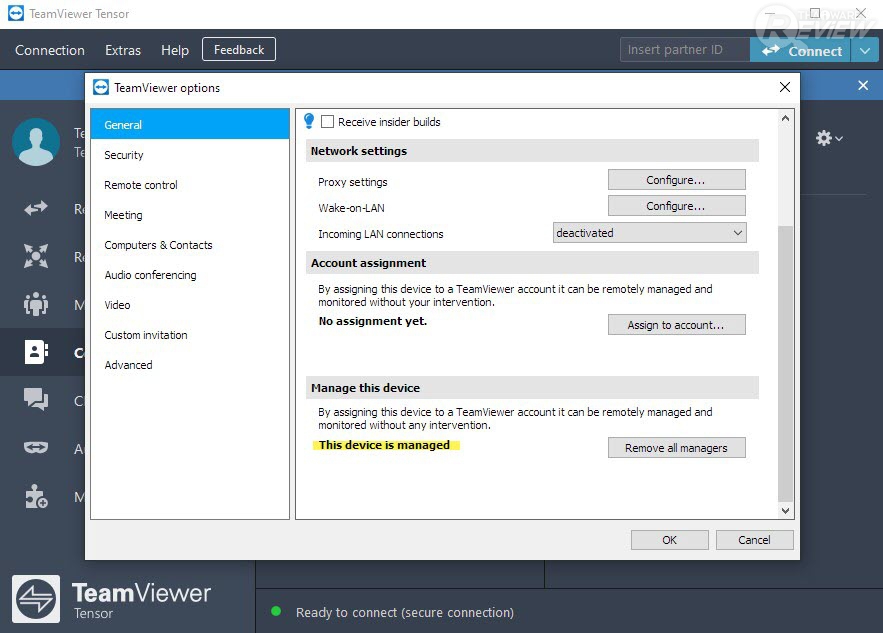Open the Help menu

pyautogui.click(x=175, y=50)
